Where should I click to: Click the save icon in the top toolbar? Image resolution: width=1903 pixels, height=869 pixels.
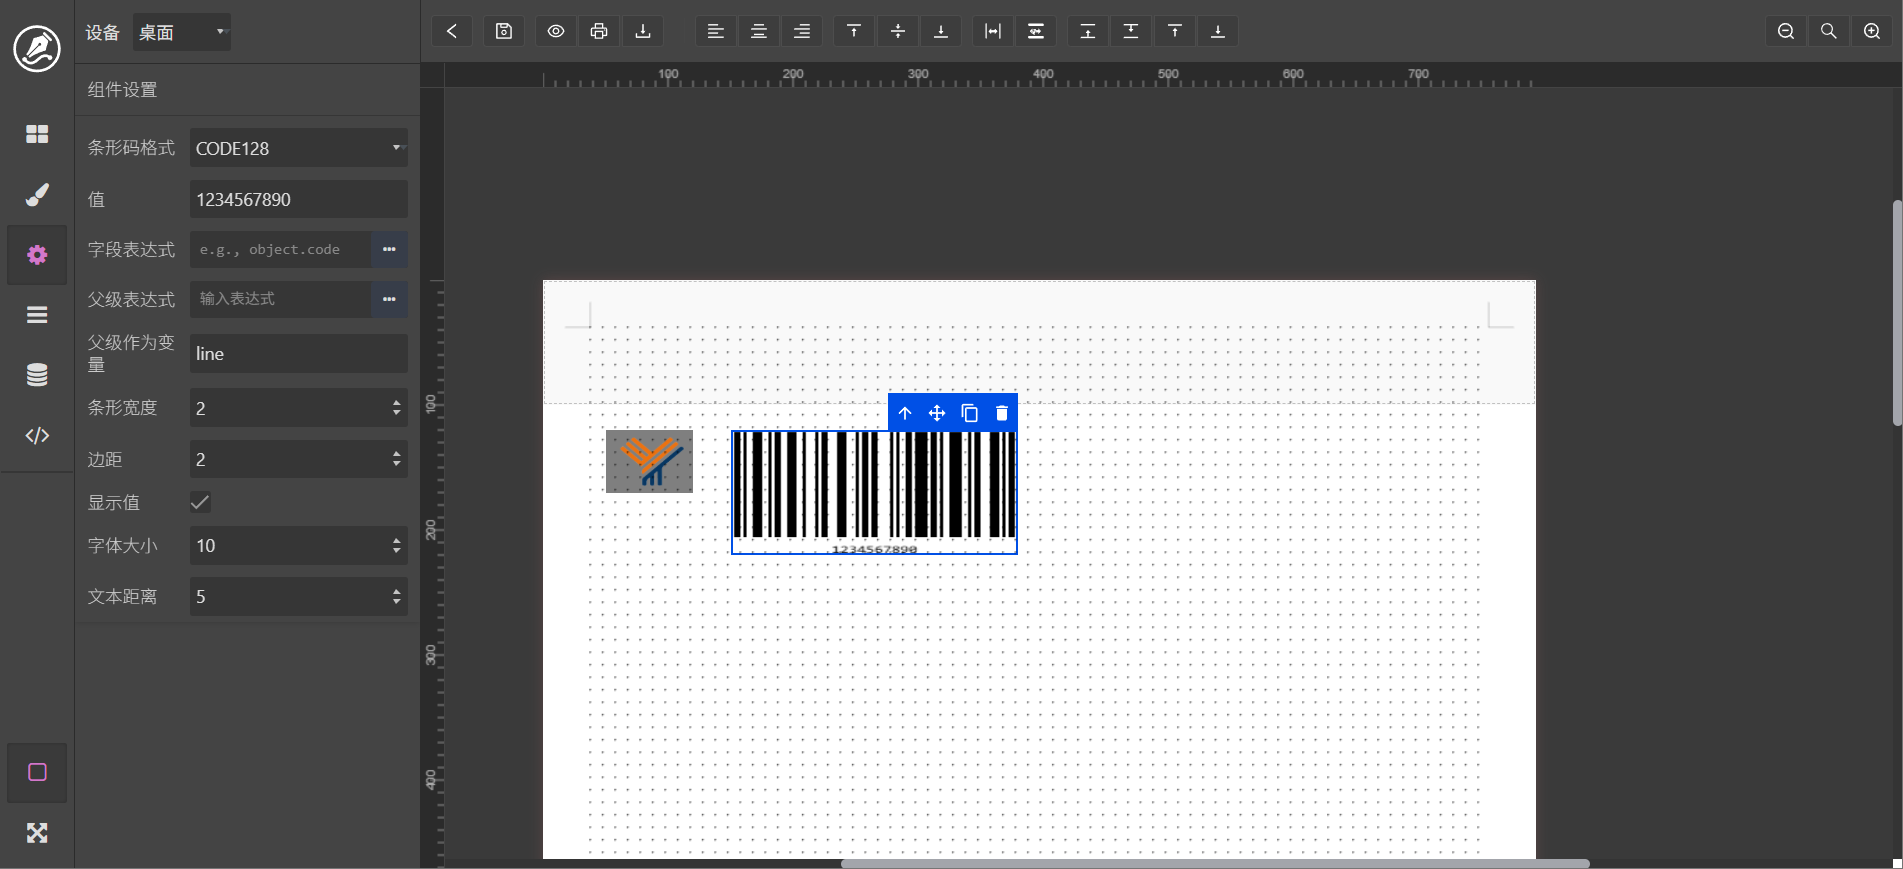504,31
